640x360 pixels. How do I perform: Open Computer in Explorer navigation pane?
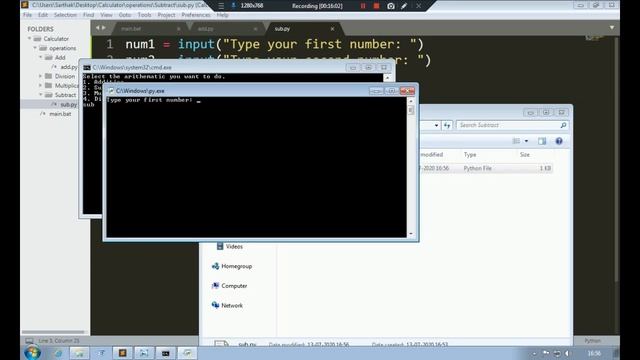[x=234, y=286]
